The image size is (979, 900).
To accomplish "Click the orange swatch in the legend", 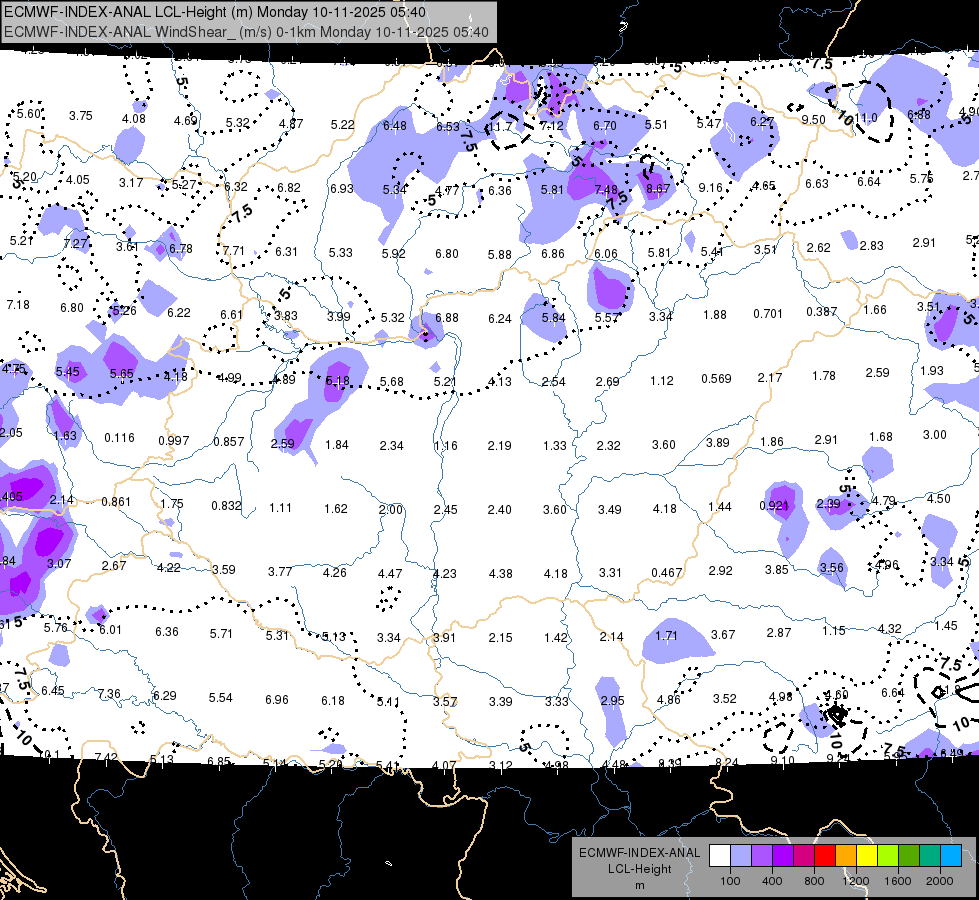I will [x=846, y=856].
